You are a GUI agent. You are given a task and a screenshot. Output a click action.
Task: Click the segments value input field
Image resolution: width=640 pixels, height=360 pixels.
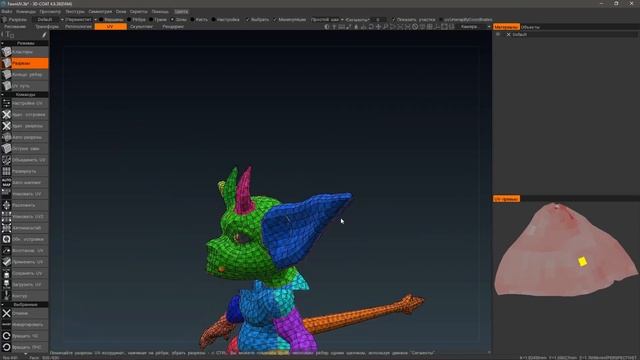tap(378, 20)
